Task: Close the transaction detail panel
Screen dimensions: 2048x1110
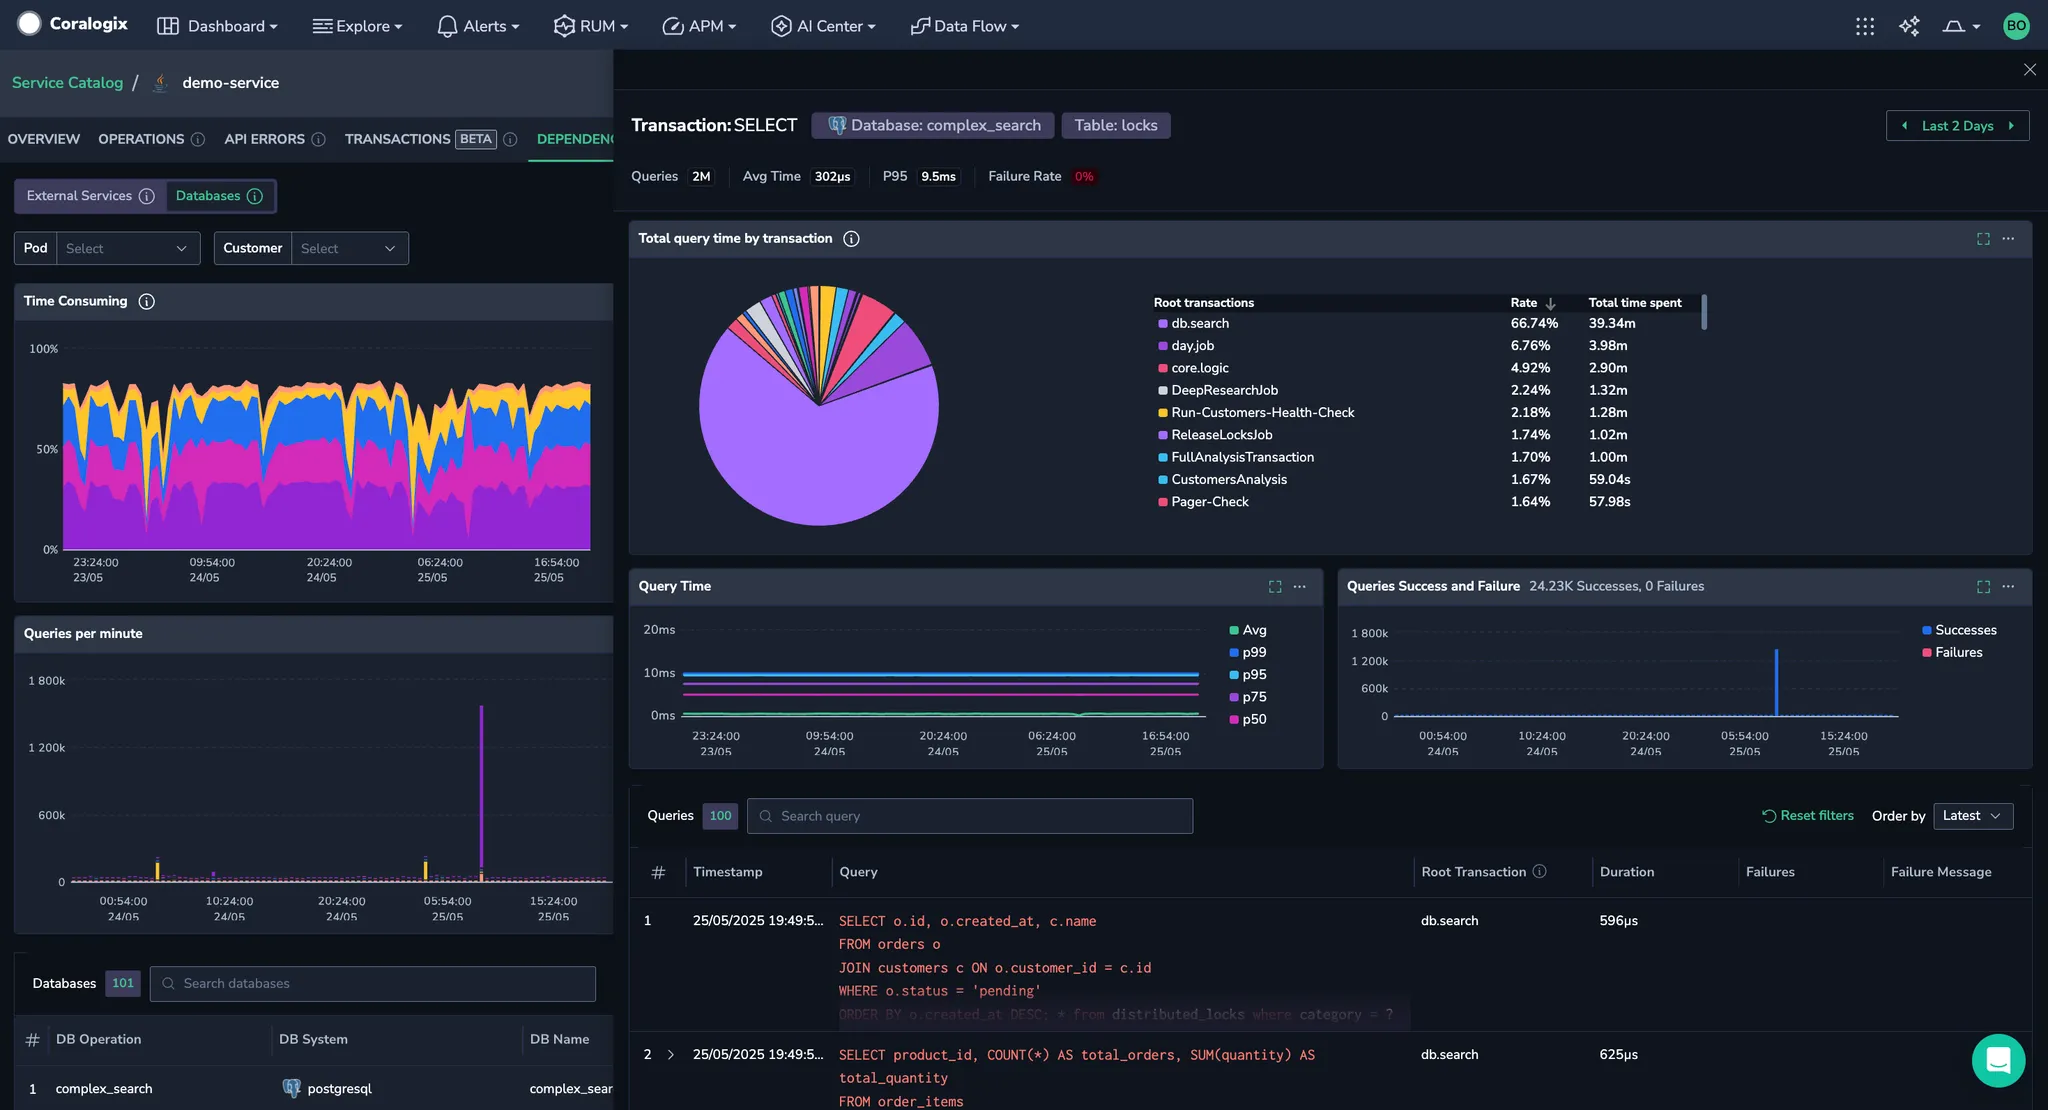Action: (2029, 70)
